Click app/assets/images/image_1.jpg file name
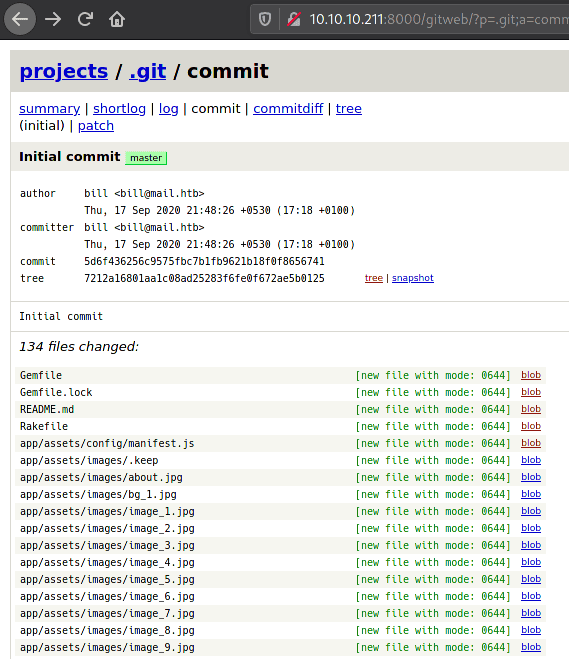 pyautogui.click(x=107, y=511)
